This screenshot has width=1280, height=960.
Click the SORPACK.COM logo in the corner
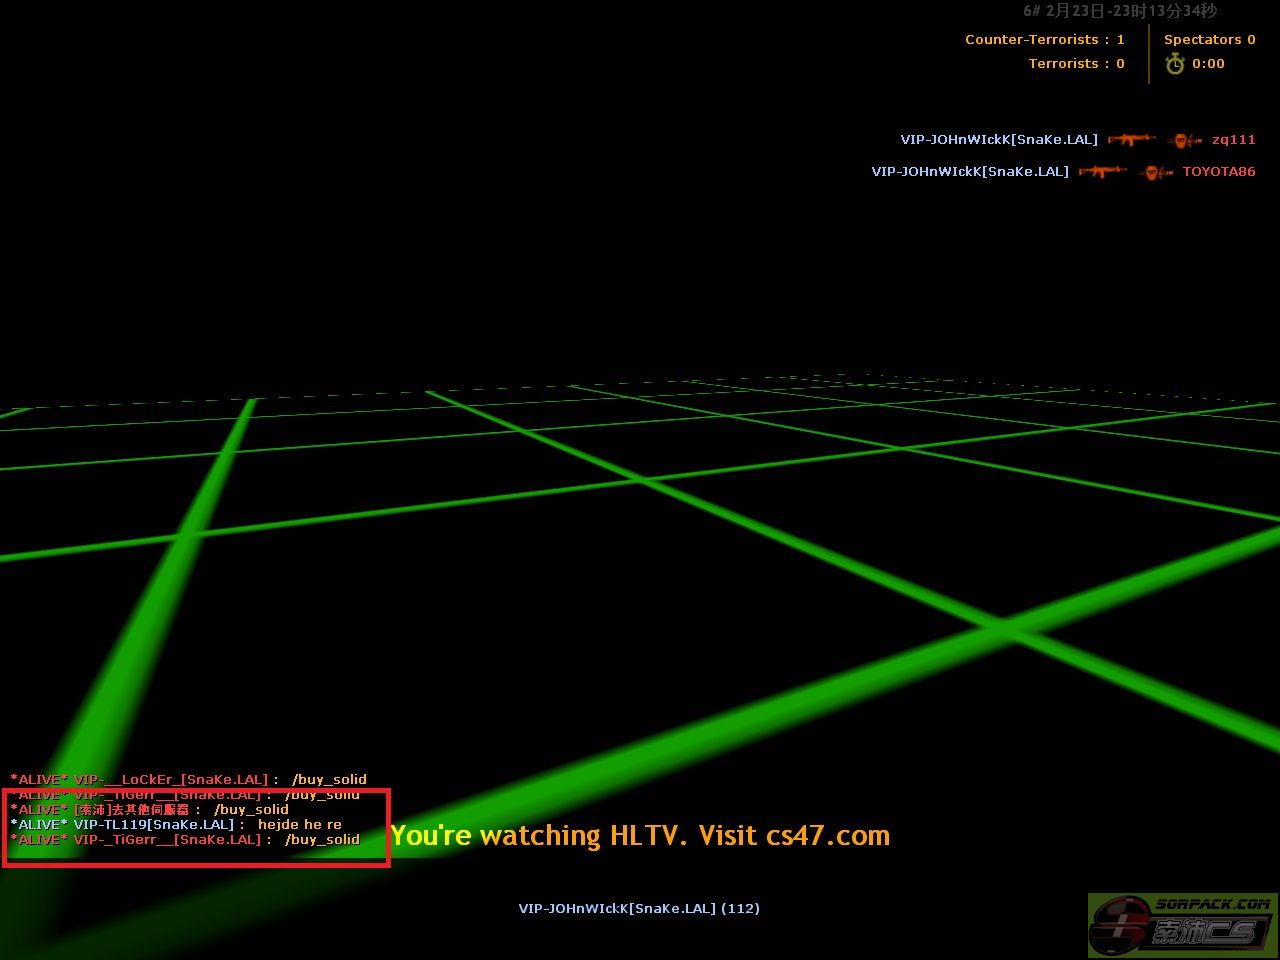tap(1183, 925)
